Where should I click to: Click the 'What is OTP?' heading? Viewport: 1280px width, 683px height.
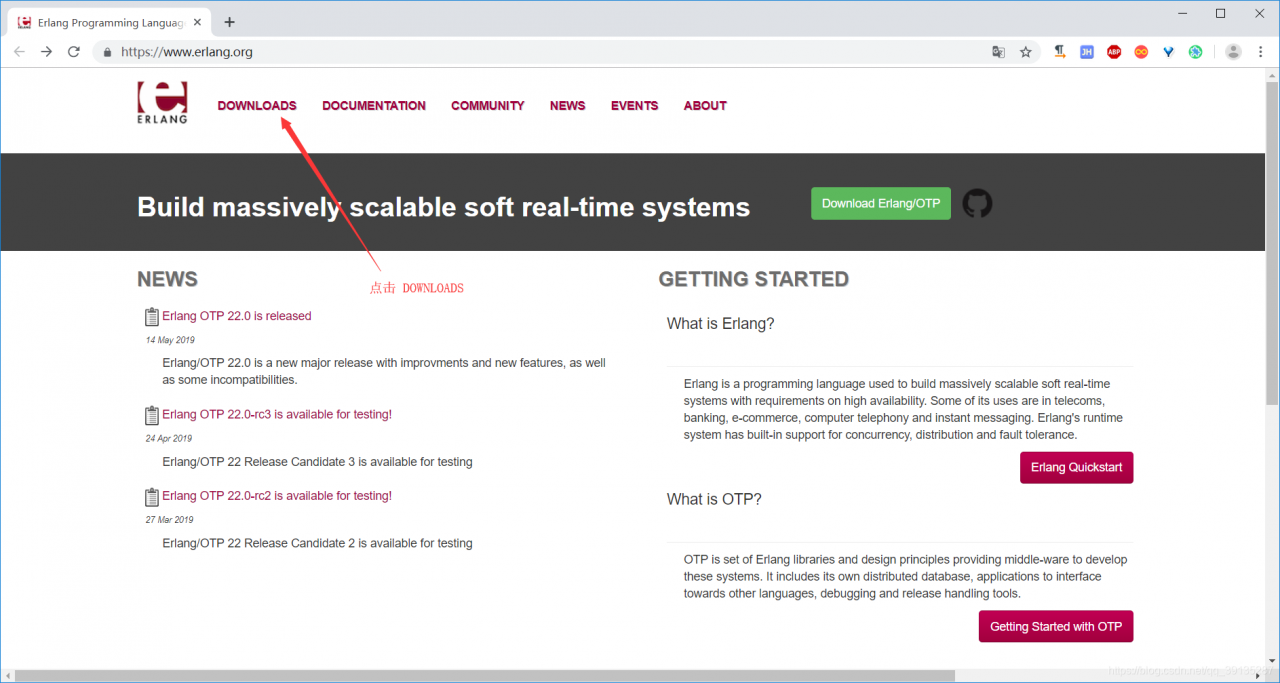(x=714, y=499)
